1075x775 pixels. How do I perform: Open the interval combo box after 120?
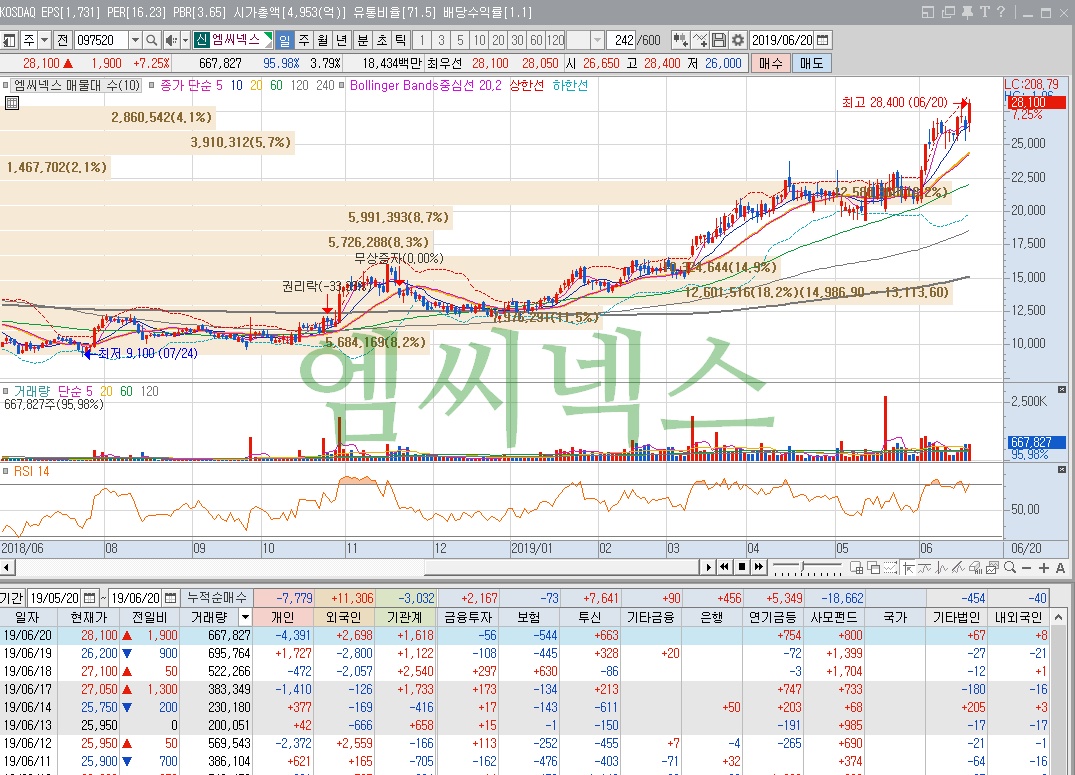[x=586, y=40]
